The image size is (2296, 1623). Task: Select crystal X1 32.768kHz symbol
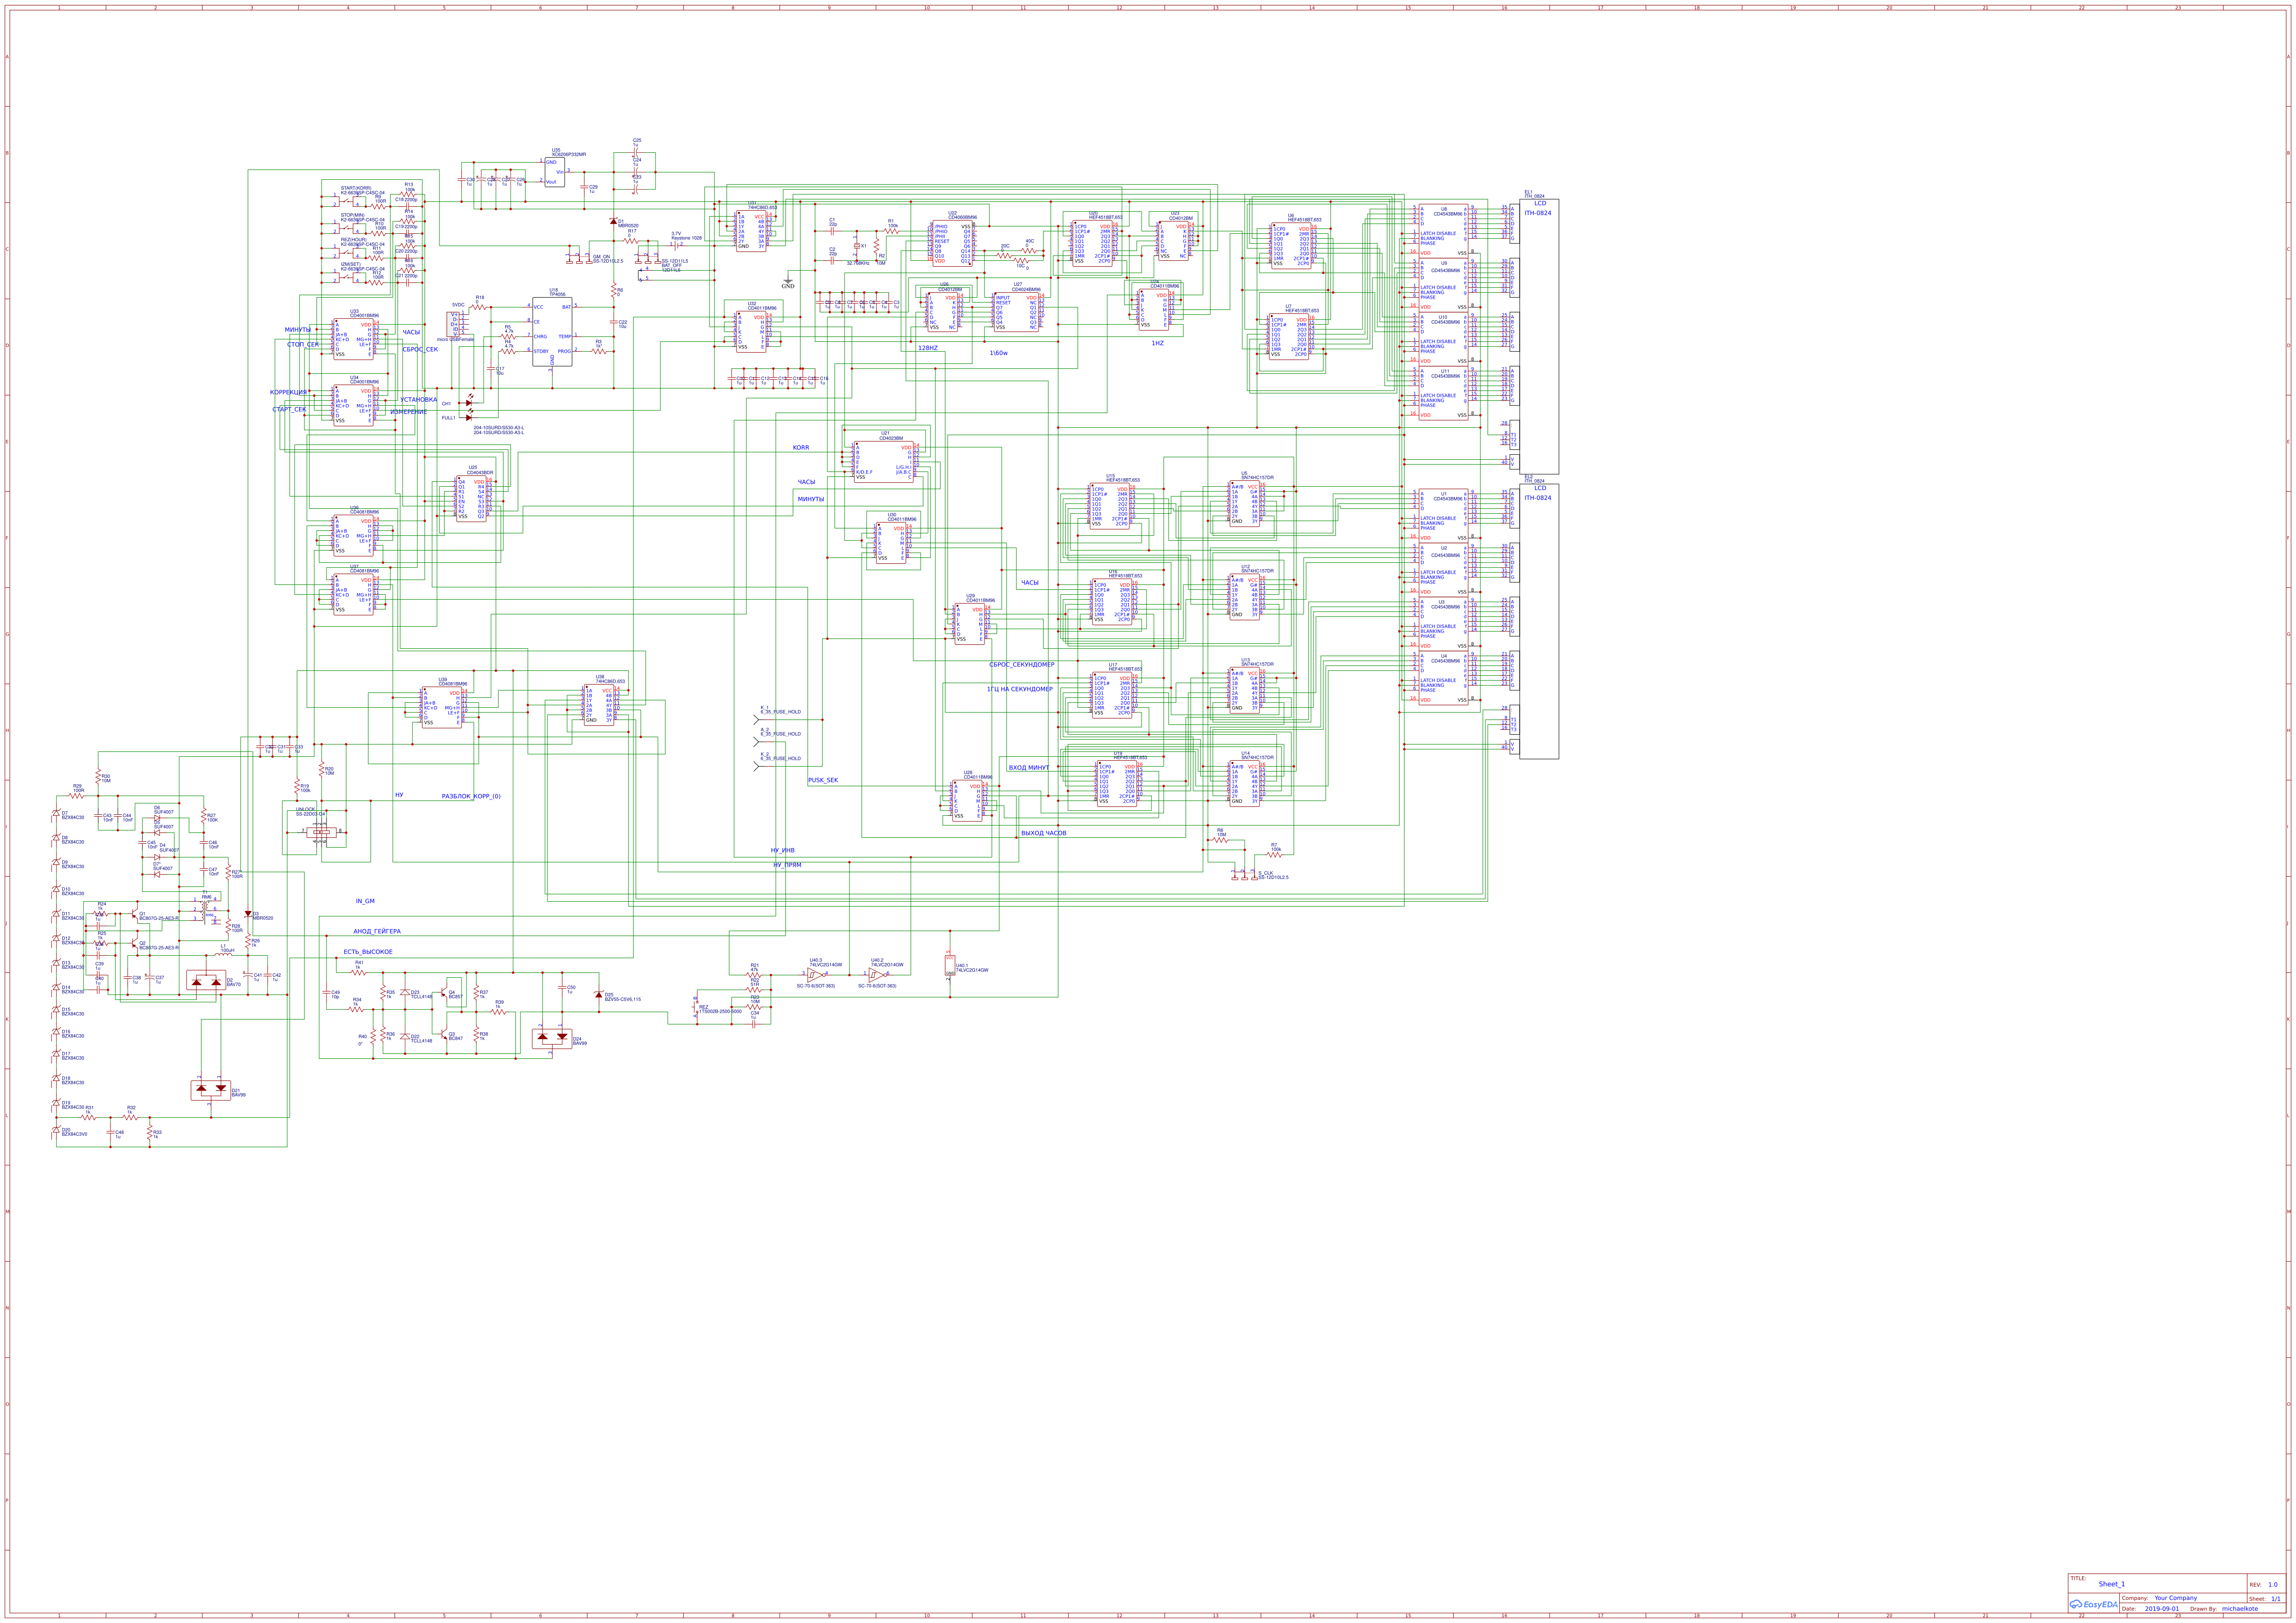tap(858, 247)
